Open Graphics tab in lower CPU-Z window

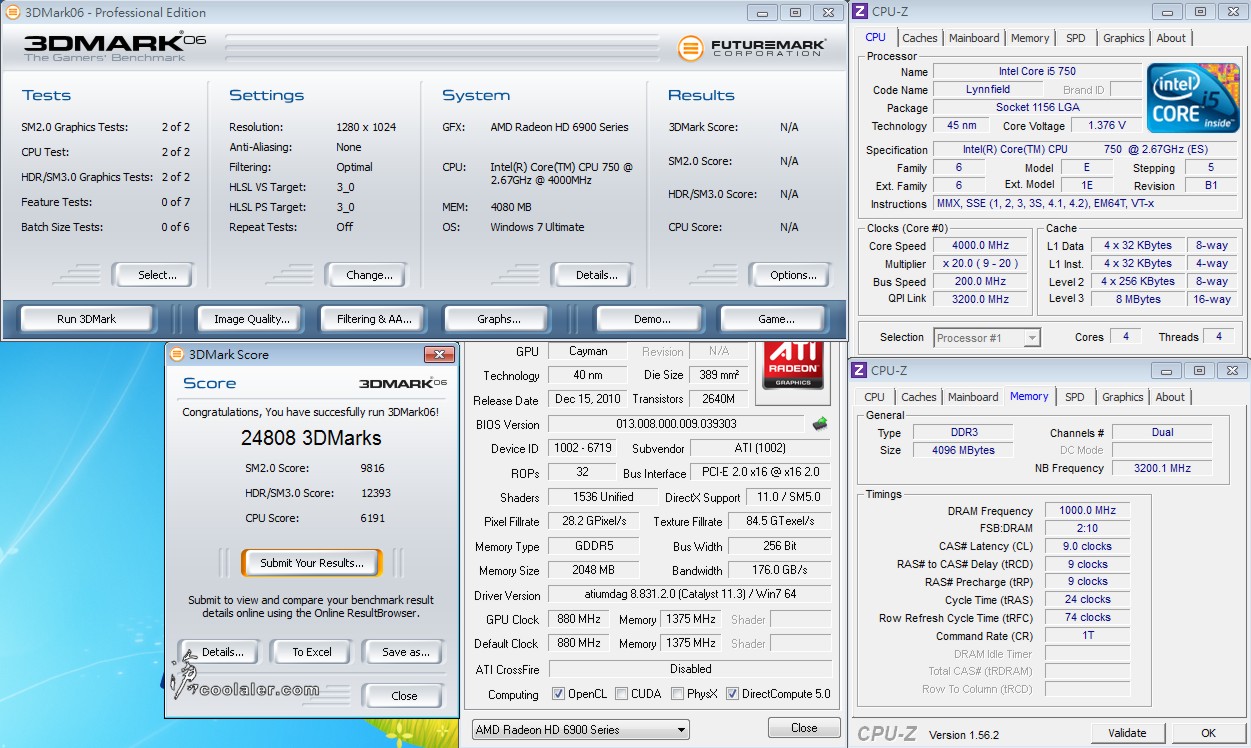tap(1123, 397)
